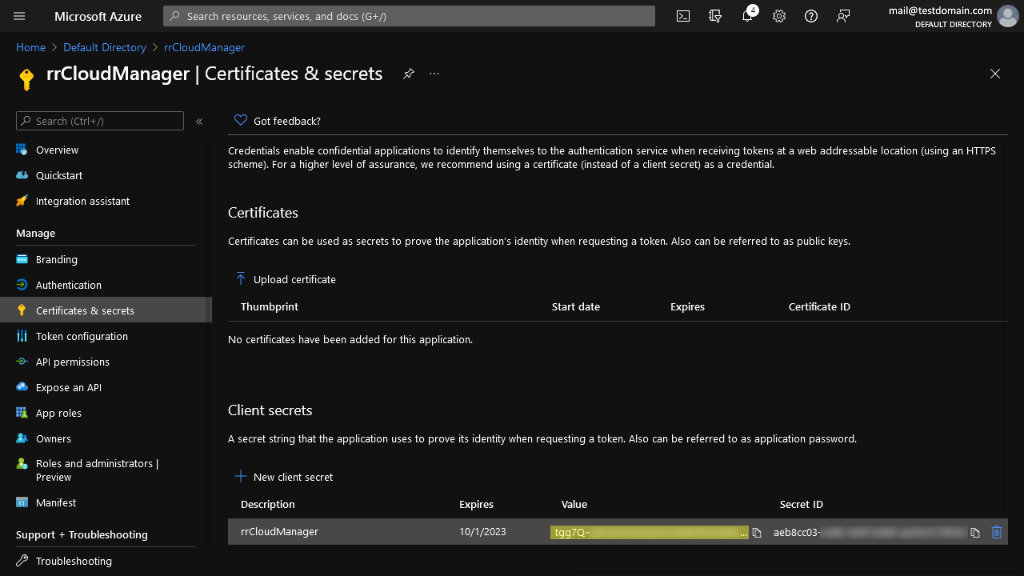Click the highlighted secret value tgg7Q-
Image resolution: width=1024 pixels, height=576 pixels.
649,532
